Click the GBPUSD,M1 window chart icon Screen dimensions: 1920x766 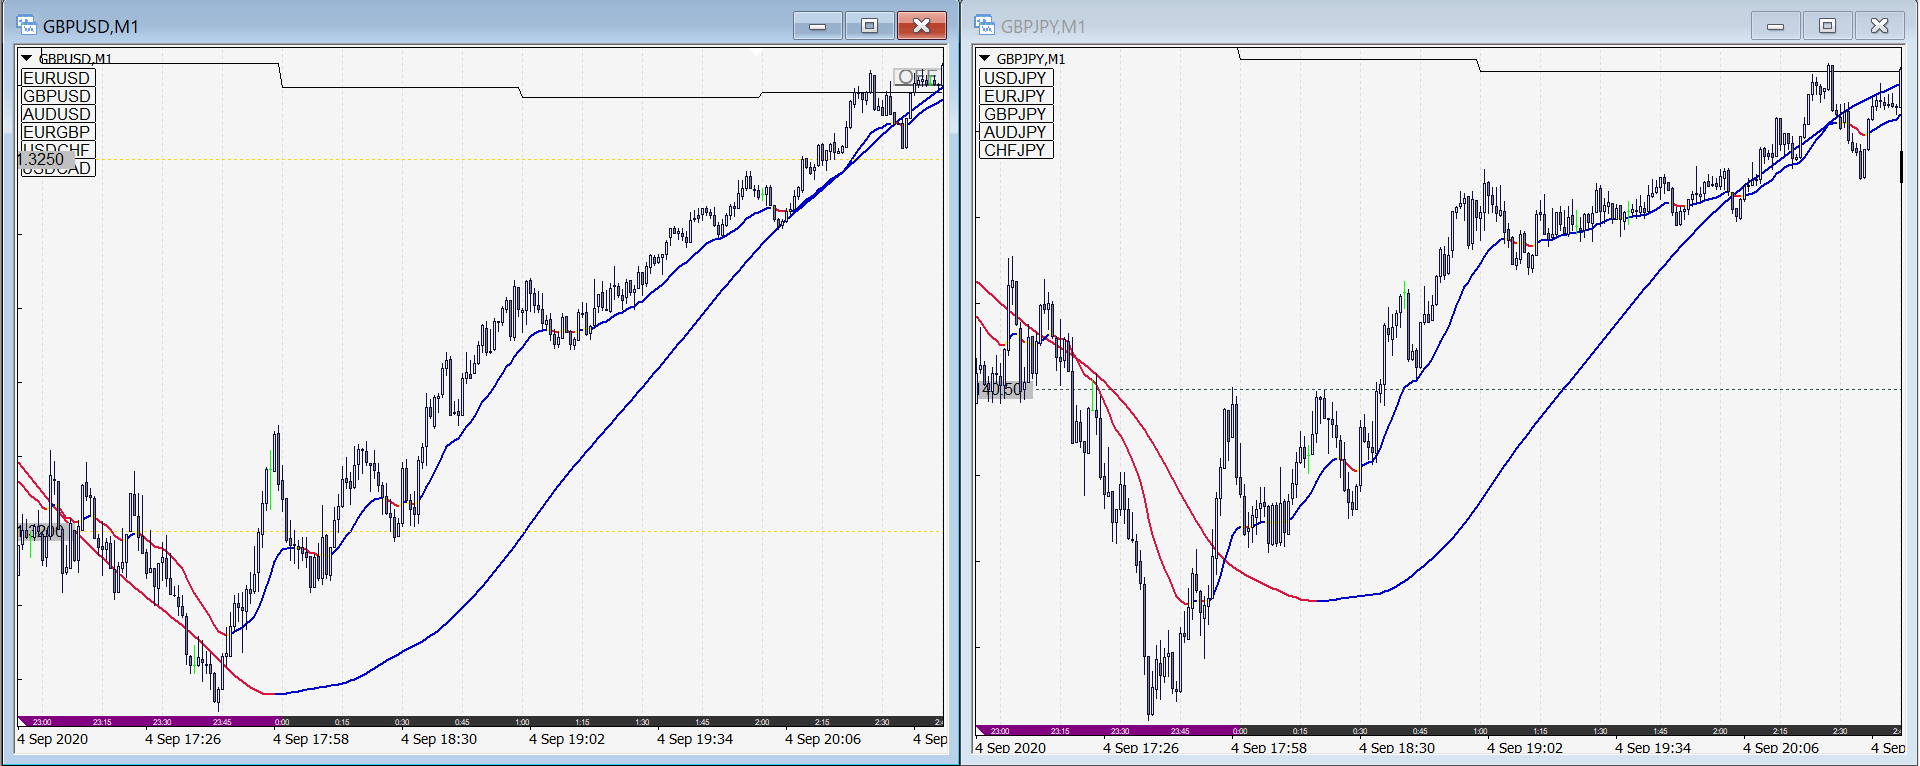tap(27, 25)
